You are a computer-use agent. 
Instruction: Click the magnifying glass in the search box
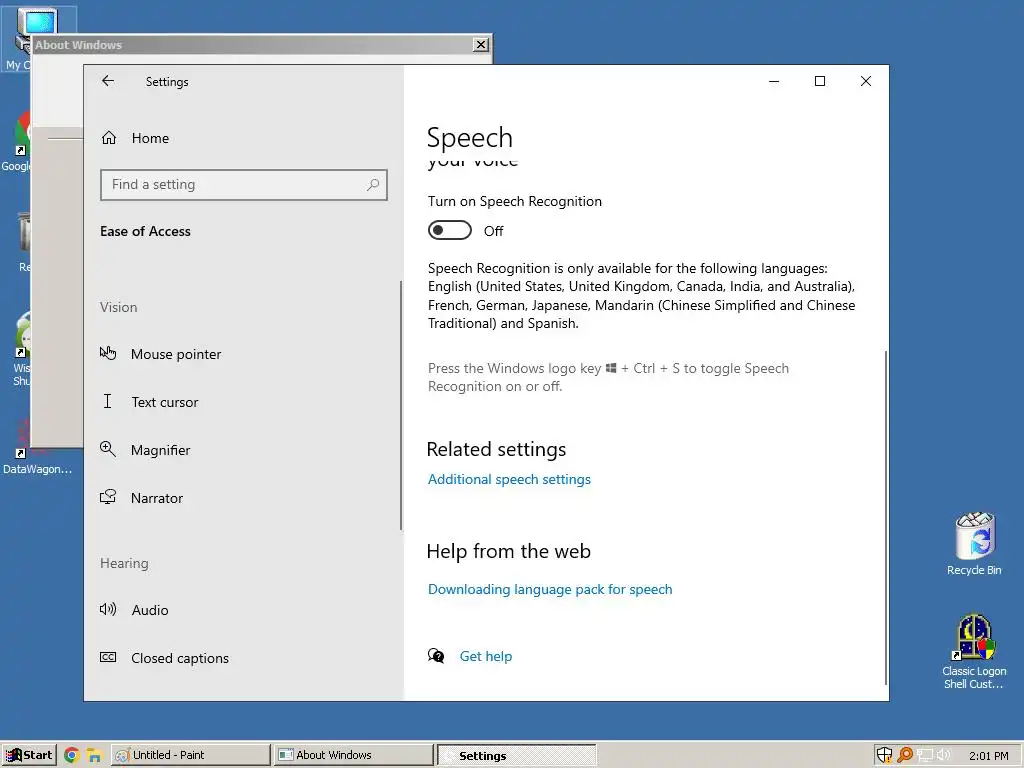pos(373,185)
